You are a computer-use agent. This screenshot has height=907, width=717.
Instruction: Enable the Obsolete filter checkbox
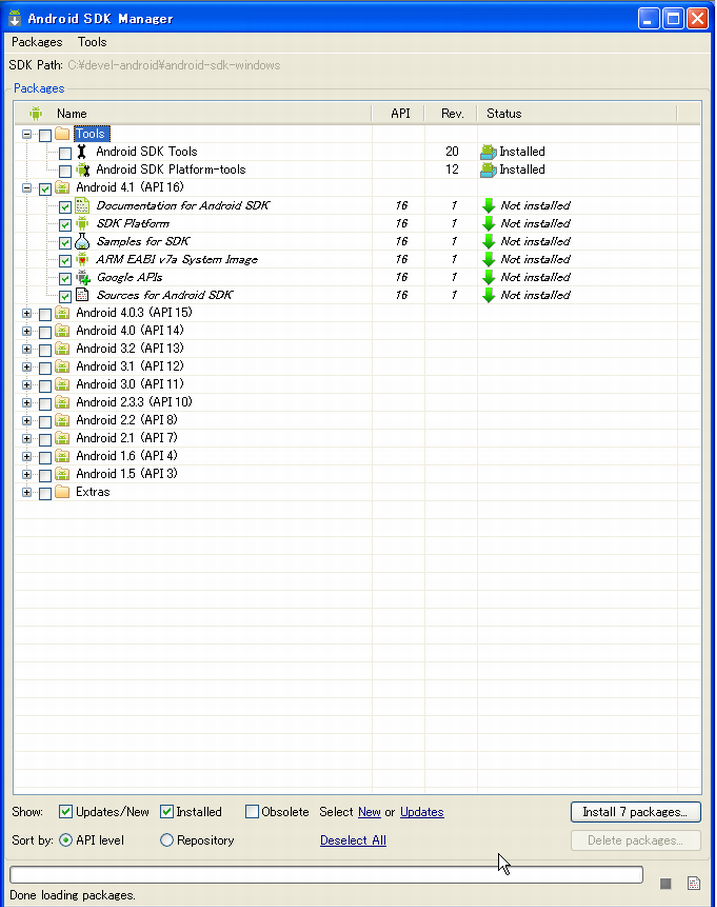pos(252,812)
